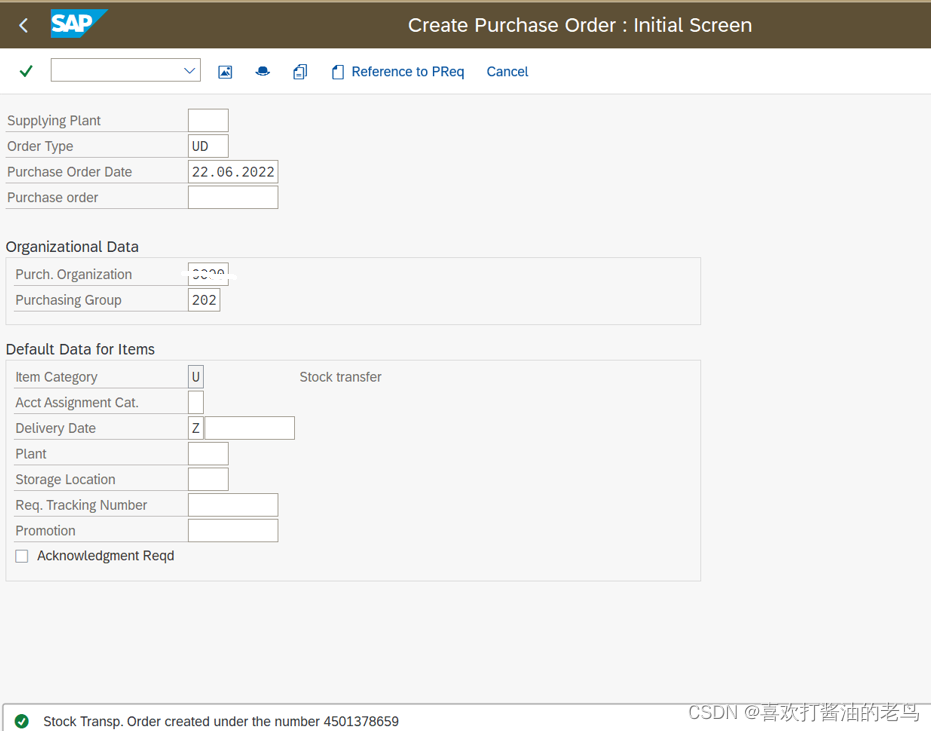Screen dimensions: 935x731
Task: Select the Order Type field
Action: click(x=208, y=146)
